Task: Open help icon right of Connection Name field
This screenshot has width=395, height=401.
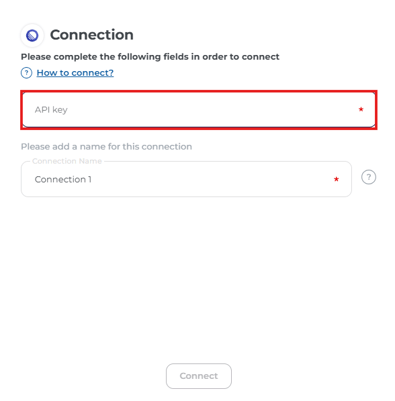Action: coord(369,177)
